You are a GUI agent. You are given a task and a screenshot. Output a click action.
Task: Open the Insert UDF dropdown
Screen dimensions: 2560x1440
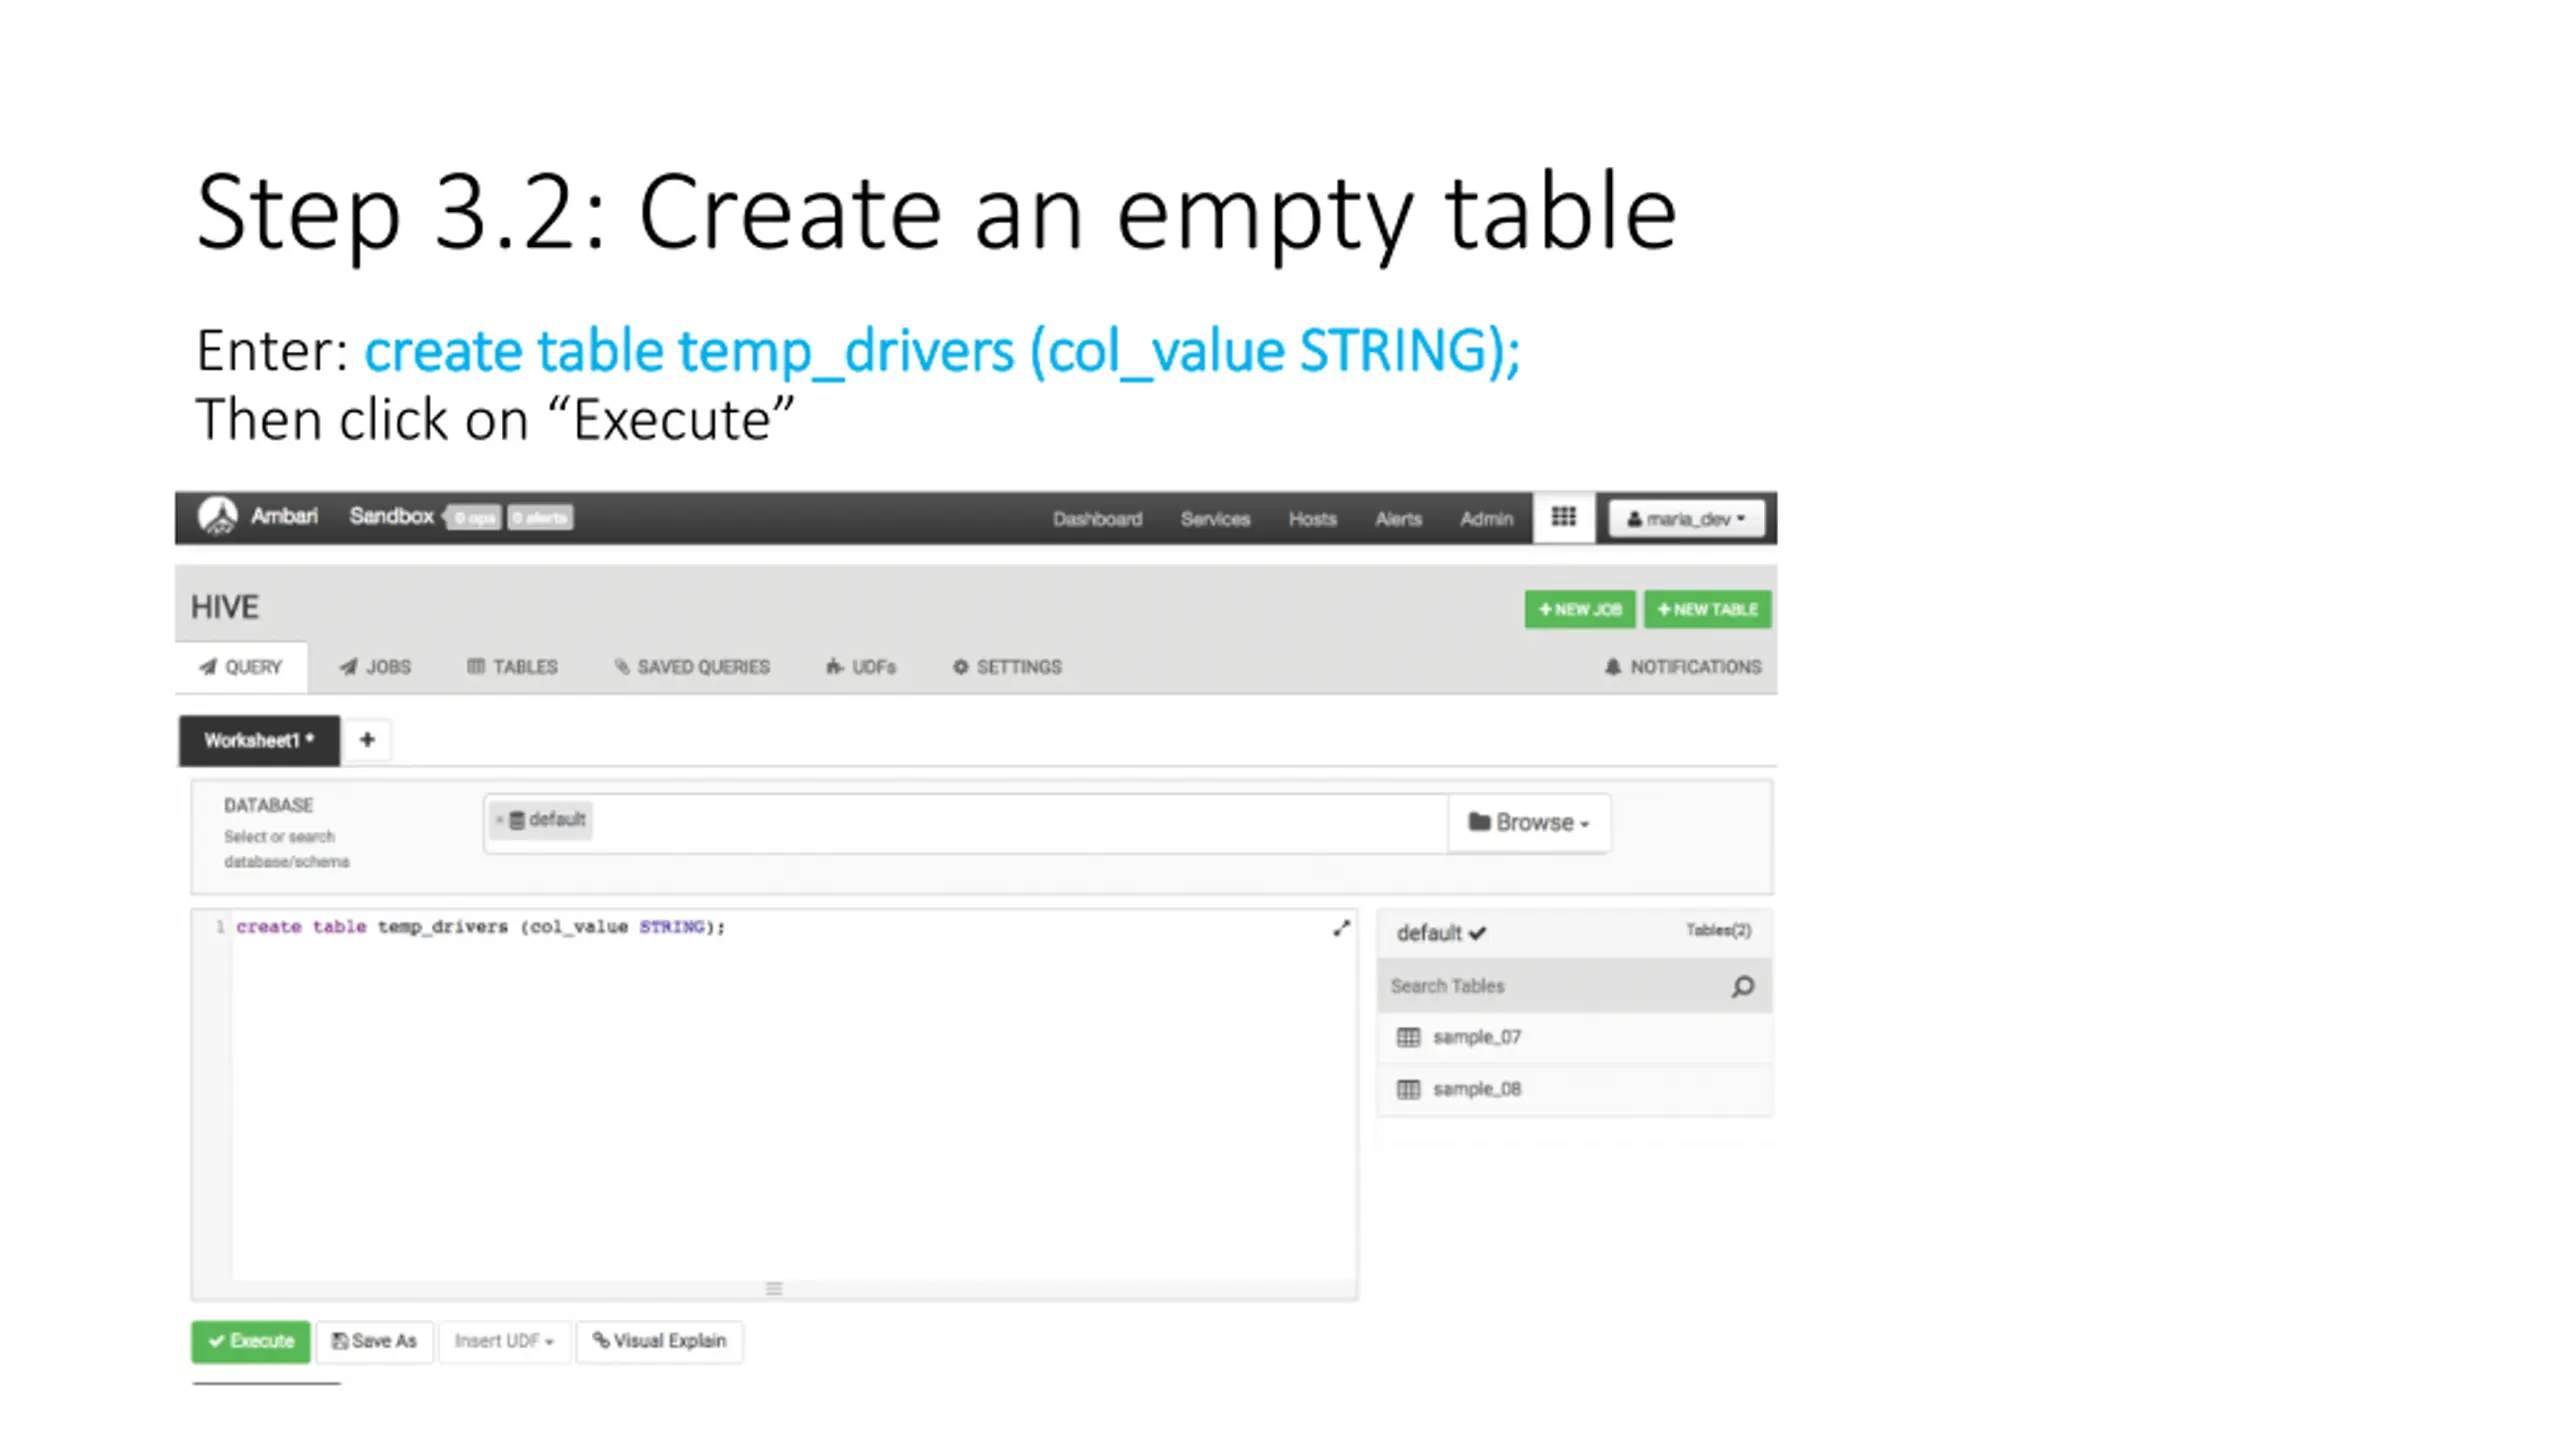(x=504, y=1342)
